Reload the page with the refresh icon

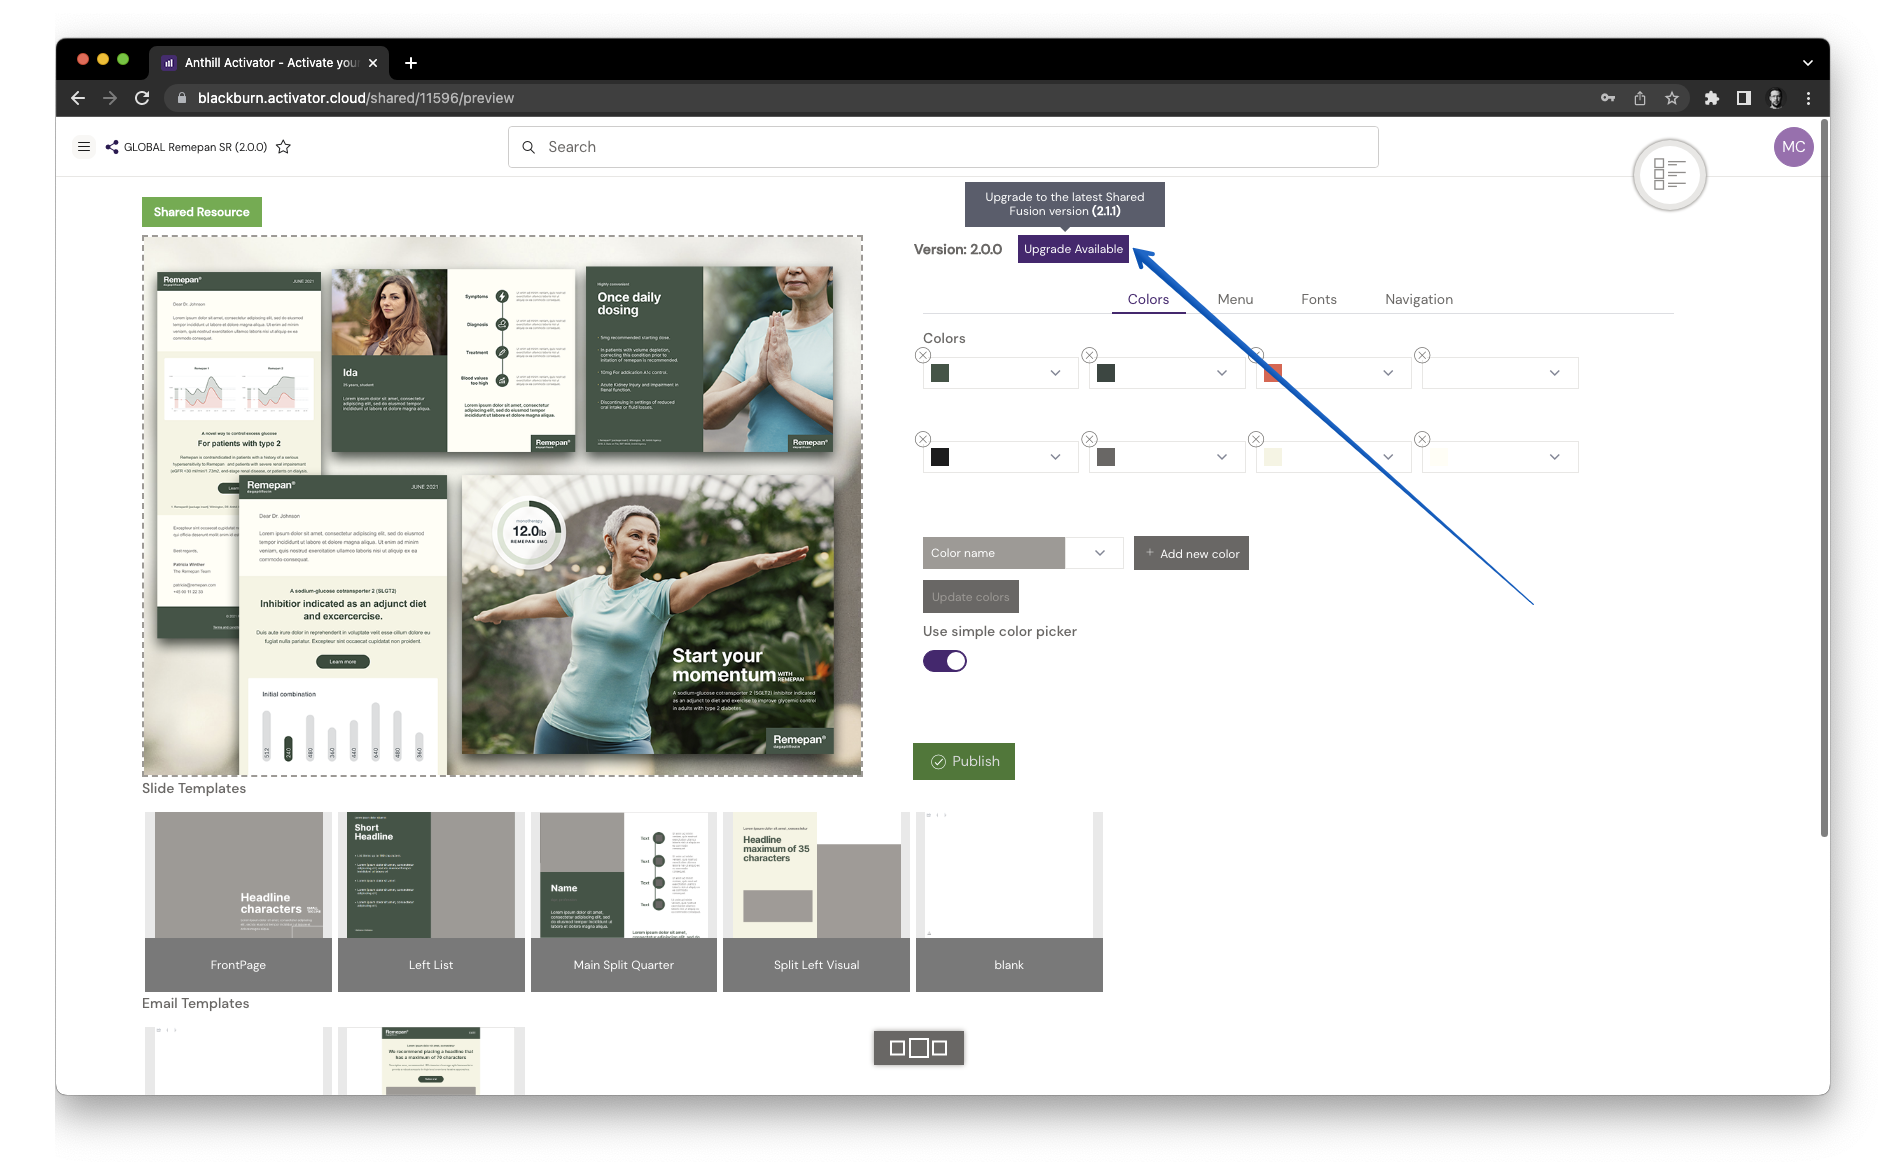pyautogui.click(x=140, y=98)
